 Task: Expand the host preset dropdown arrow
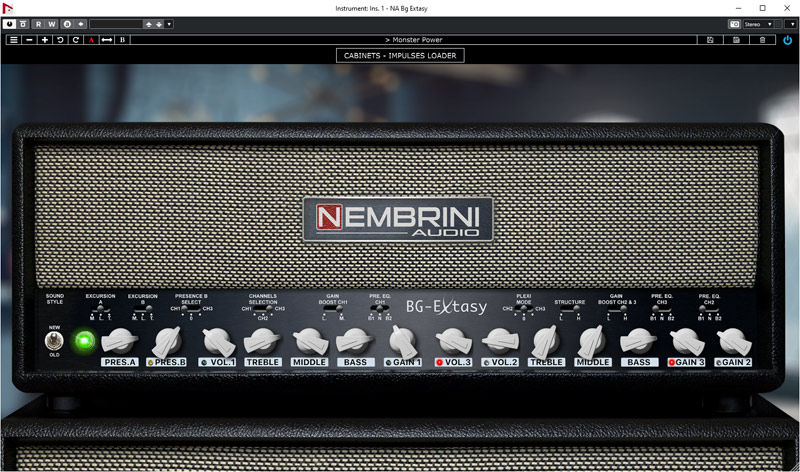click(169, 23)
